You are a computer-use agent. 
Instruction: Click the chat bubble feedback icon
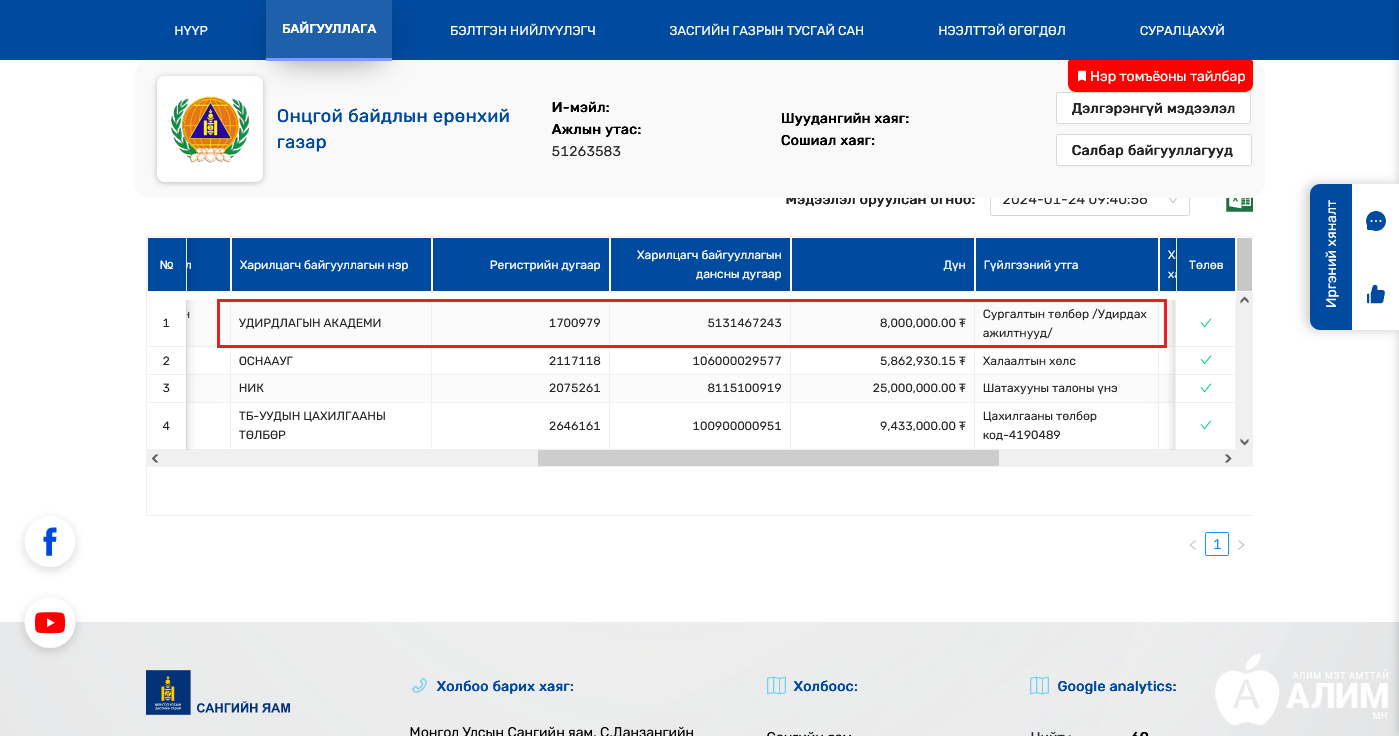(x=1376, y=221)
